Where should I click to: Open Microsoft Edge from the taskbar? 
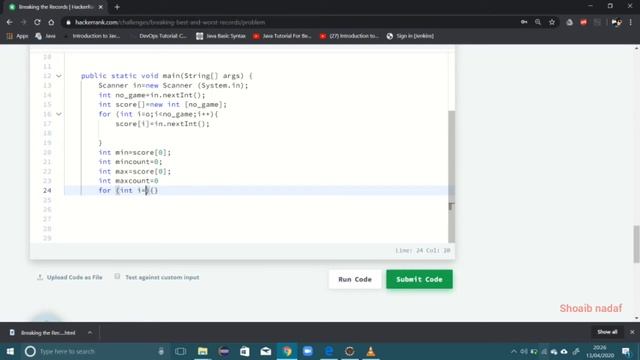[x=329, y=351]
